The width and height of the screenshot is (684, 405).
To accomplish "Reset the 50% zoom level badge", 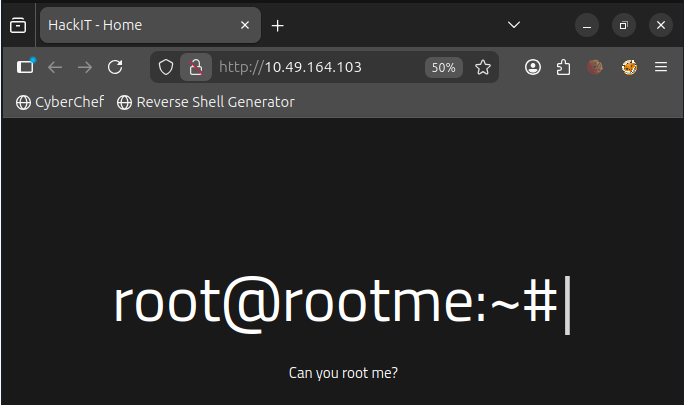I will 443,68.
